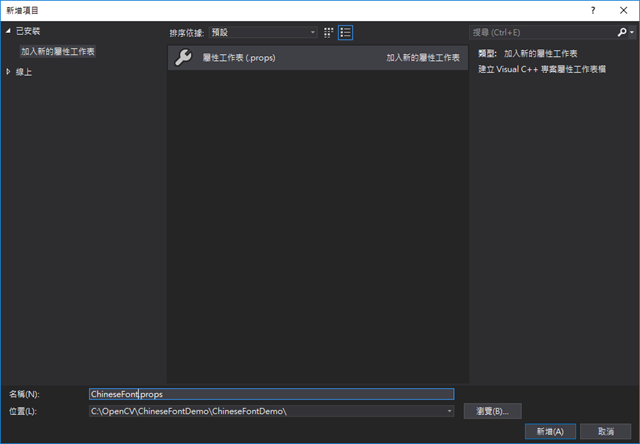Open the search options dropdown arrow
Screen dimensions: 640x444
coord(632,32)
